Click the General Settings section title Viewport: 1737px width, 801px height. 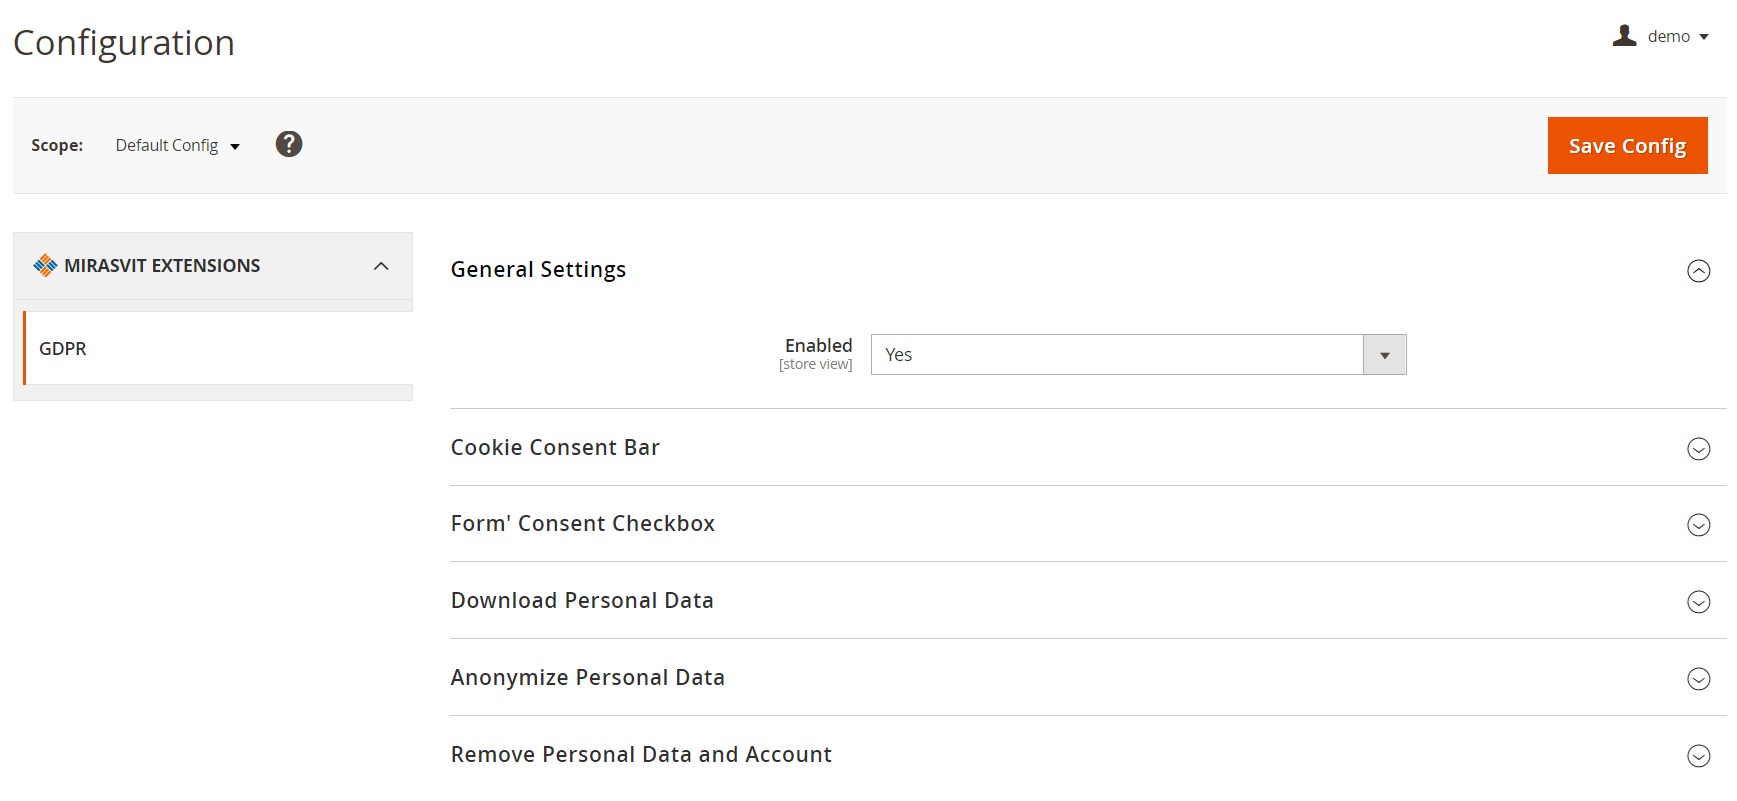pyautogui.click(x=538, y=269)
